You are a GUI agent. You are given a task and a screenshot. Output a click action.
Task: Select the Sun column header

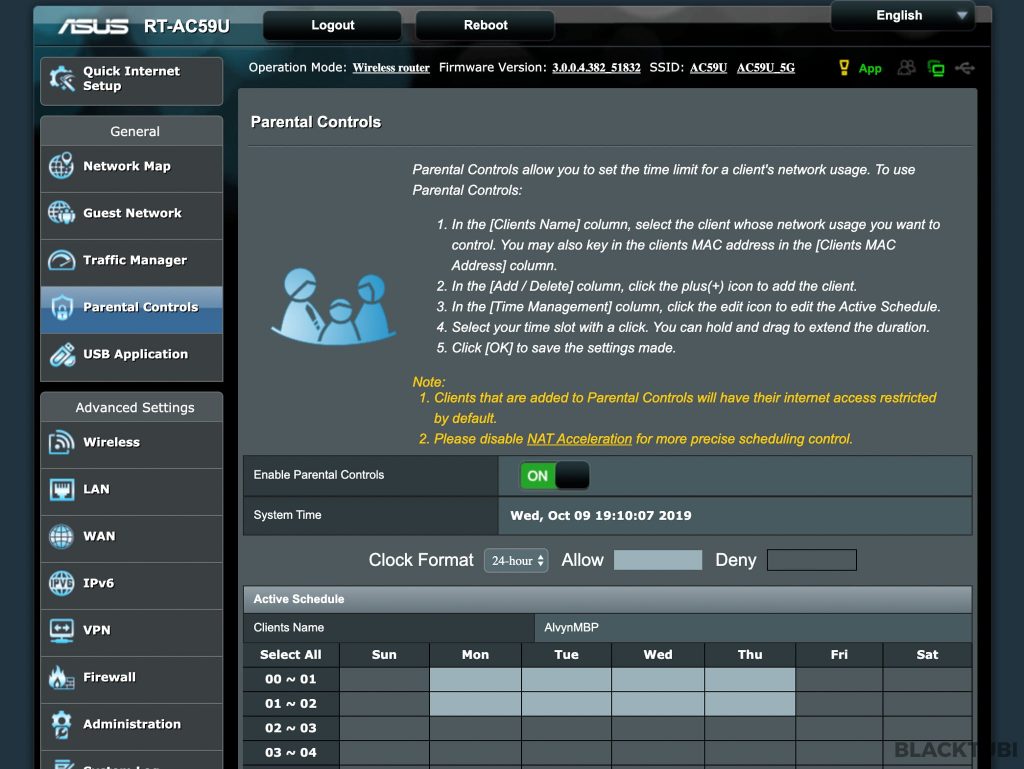(x=384, y=655)
